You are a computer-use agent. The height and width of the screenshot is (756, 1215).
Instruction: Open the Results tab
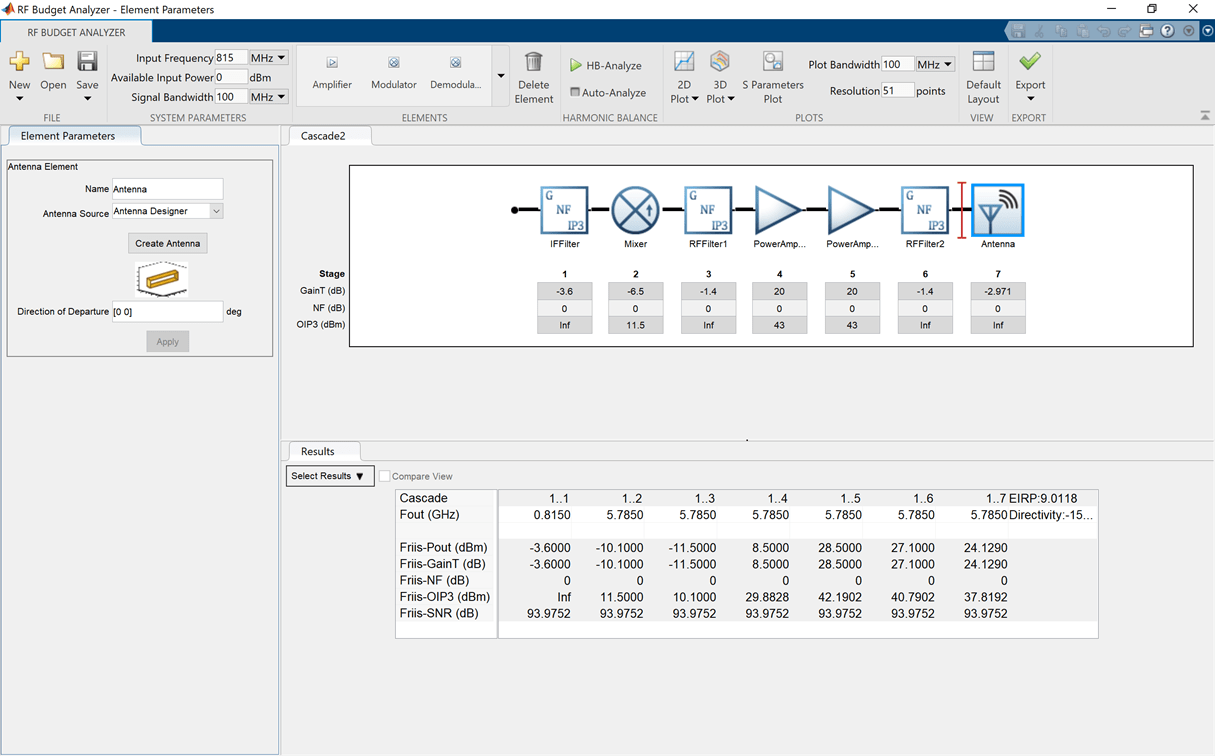click(318, 451)
